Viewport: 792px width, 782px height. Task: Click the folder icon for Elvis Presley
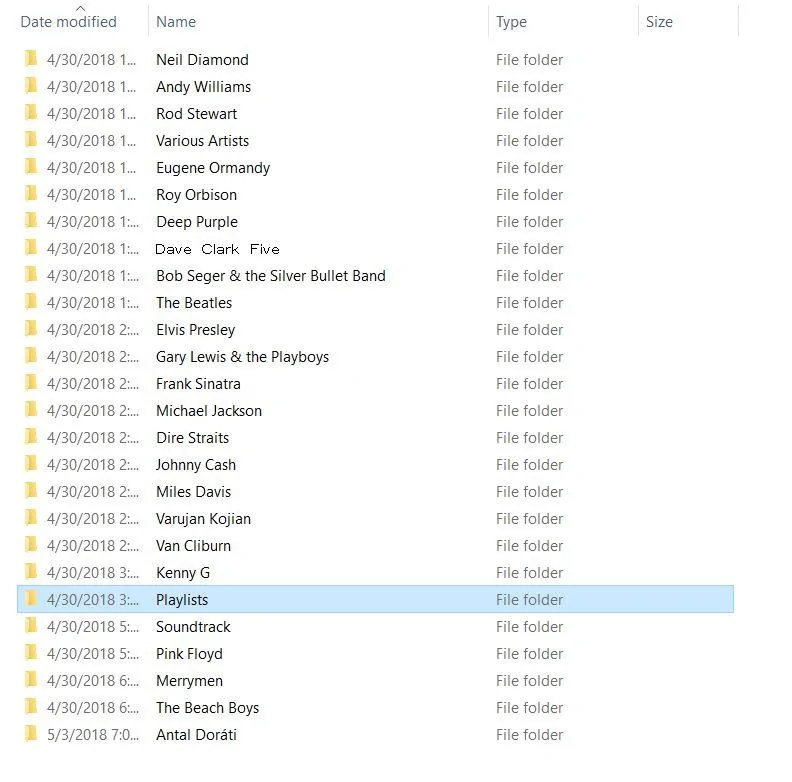31,328
